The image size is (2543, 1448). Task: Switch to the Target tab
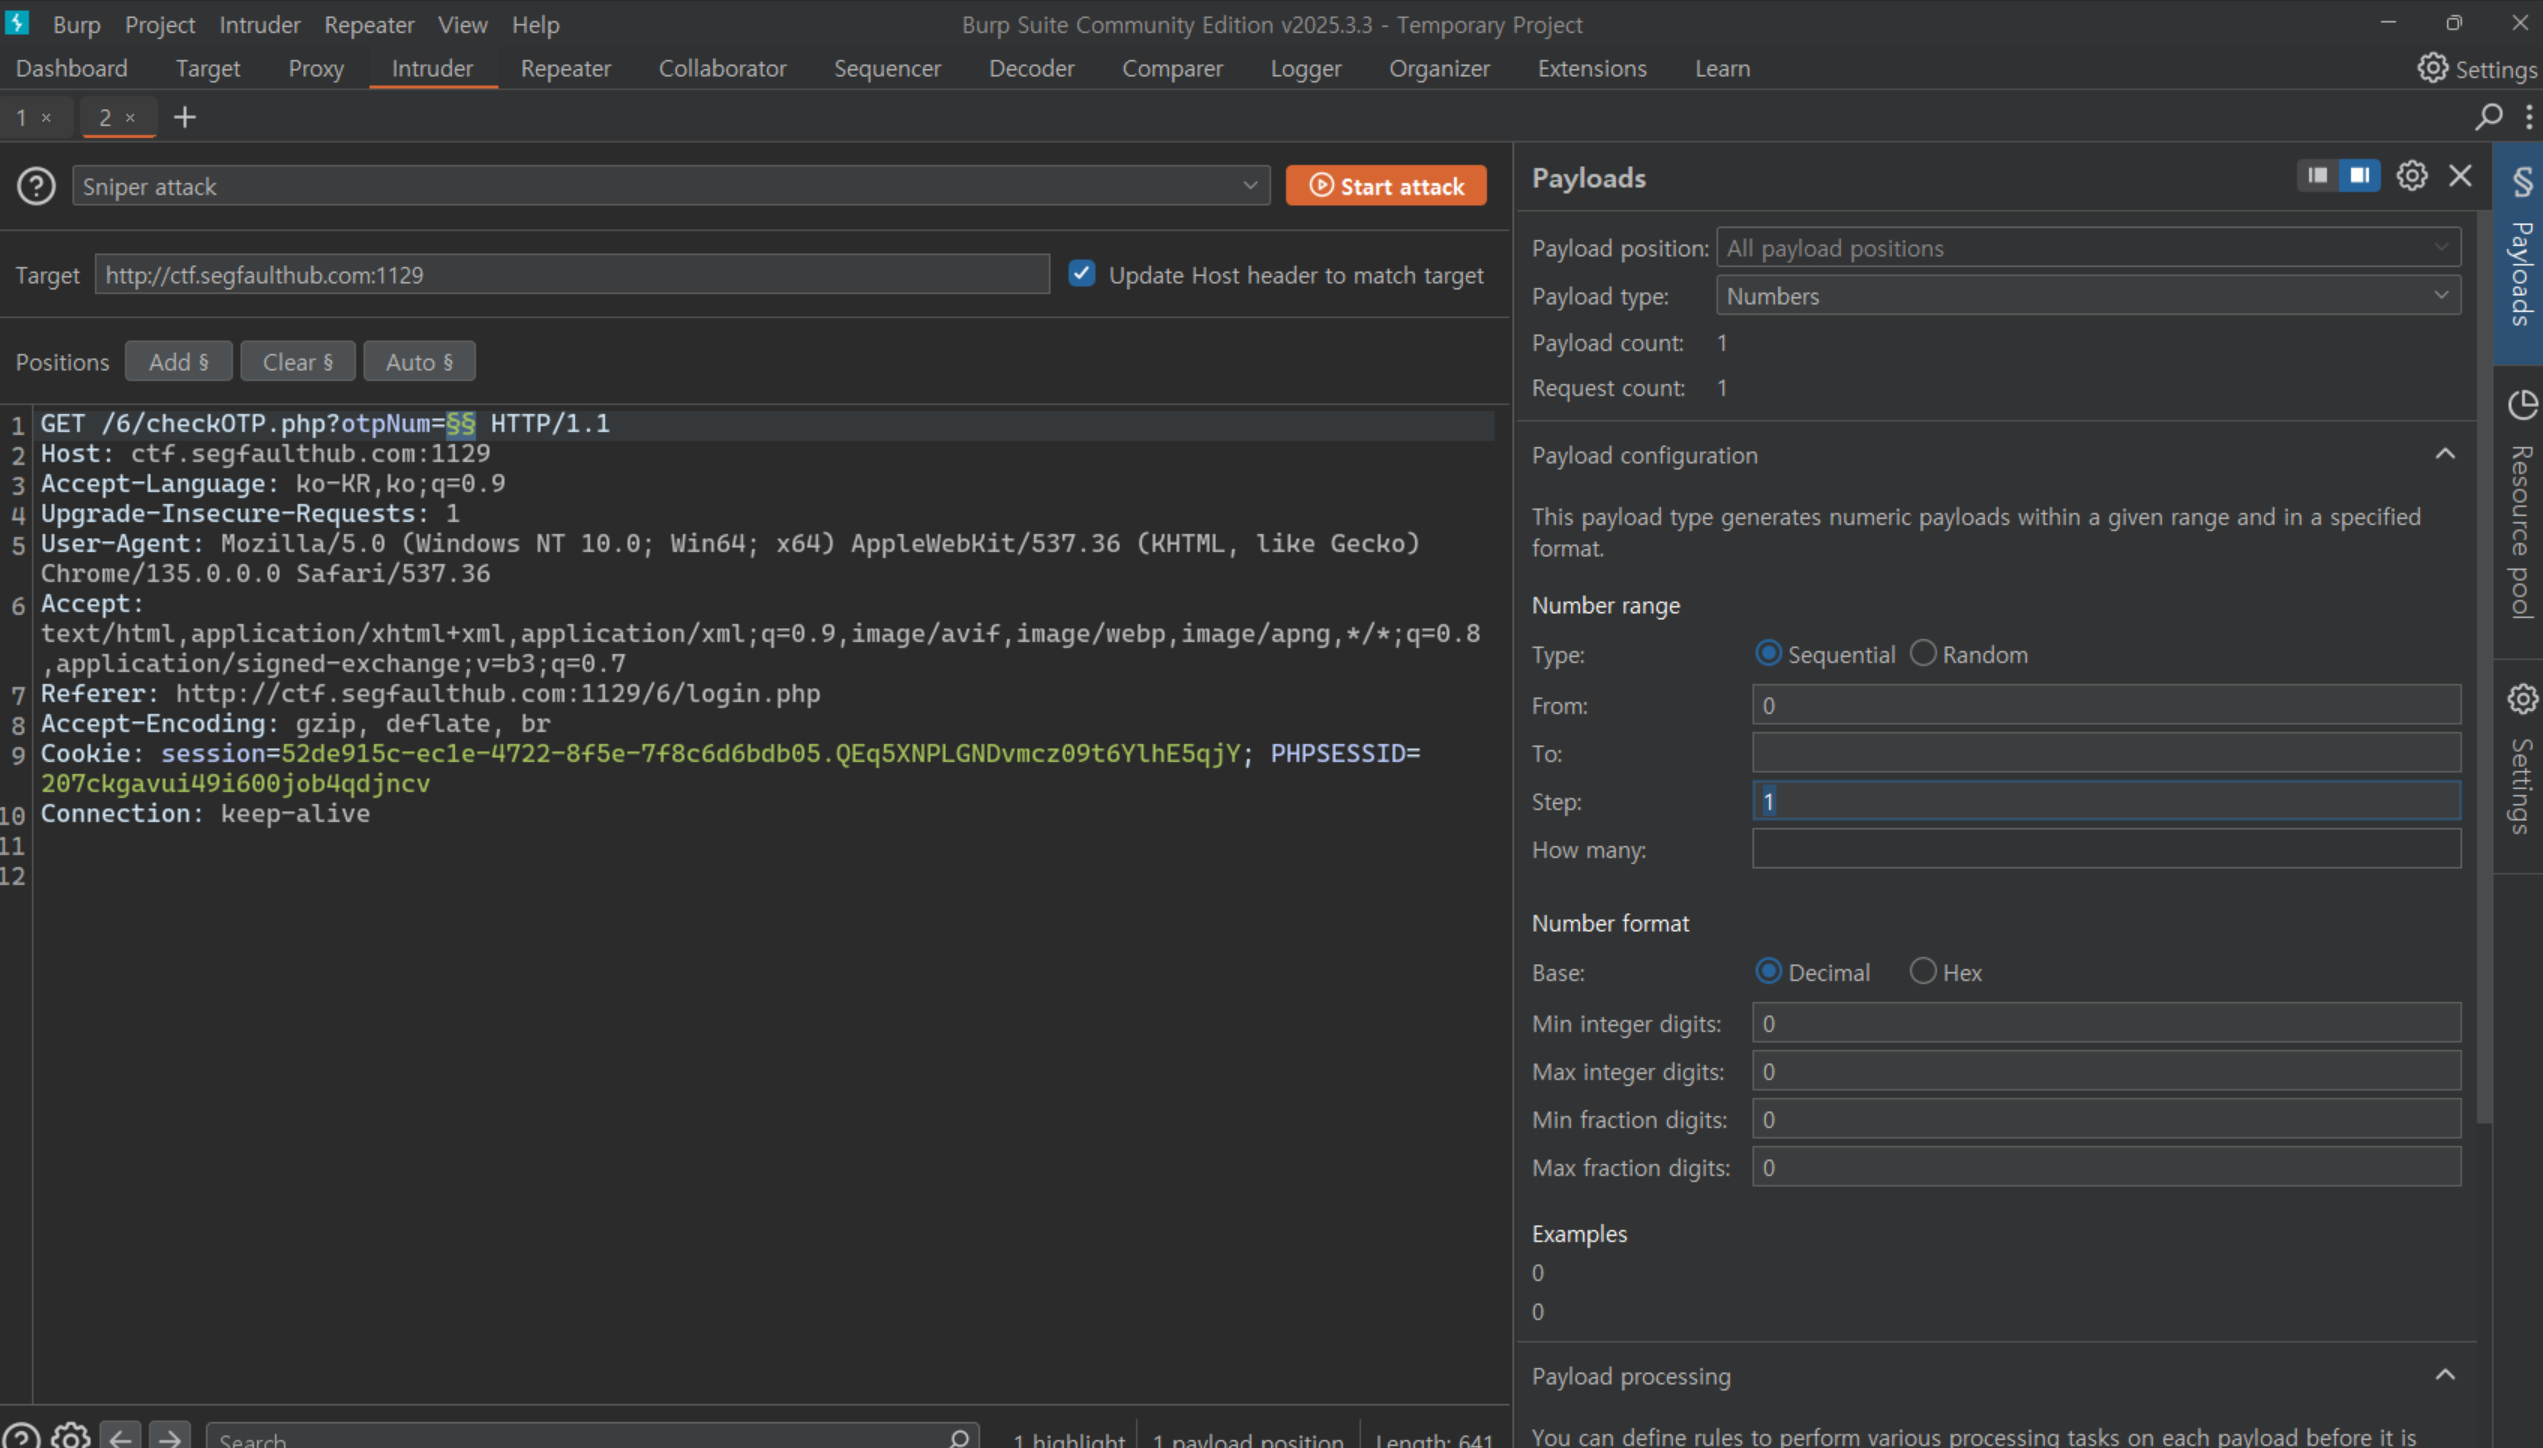pyautogui.click(x=208, y=68)
